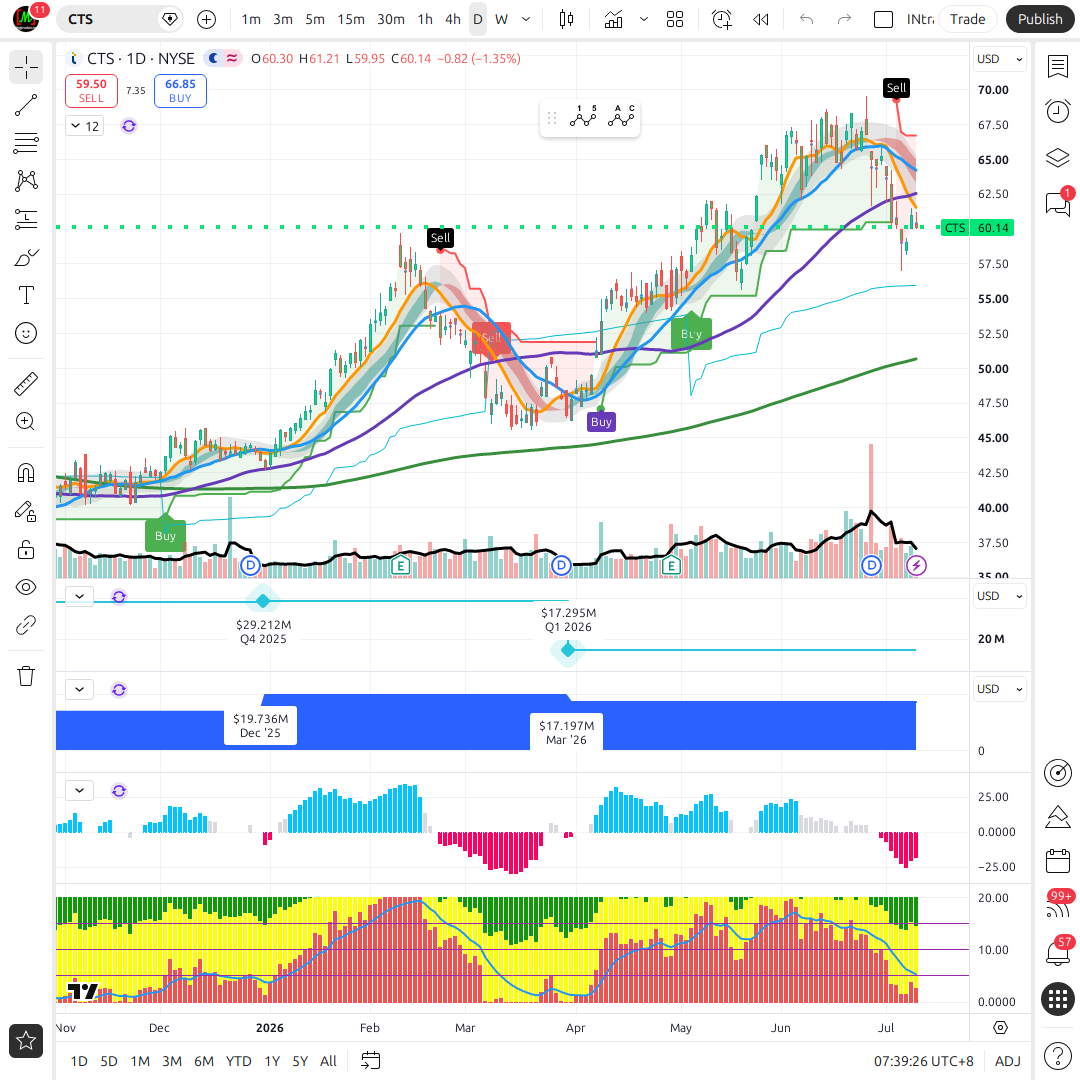Toggle fullscreen layout rectangle icon
This screenshot has height=1080, width=1080.
point(883,19)
